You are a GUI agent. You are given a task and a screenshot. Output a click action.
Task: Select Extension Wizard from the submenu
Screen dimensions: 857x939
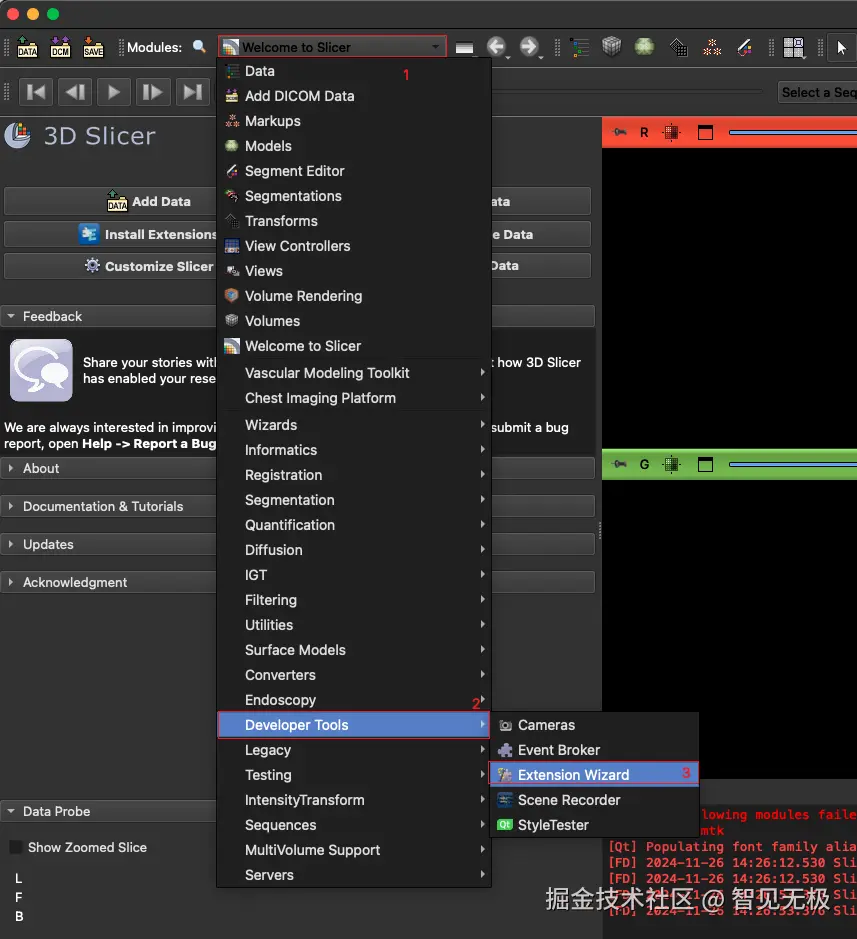[573, 775]
